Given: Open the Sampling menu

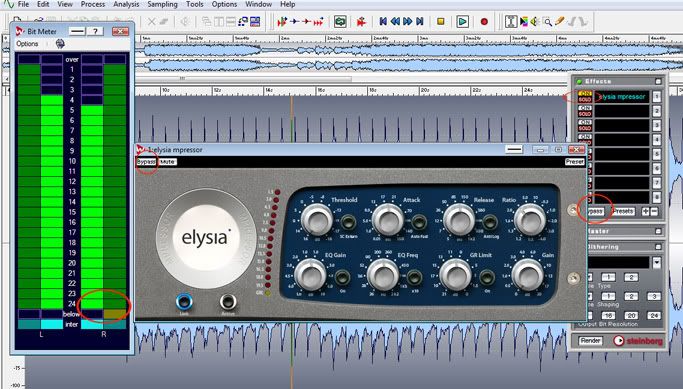Looking at the screenshot, I should [x=162, y=4].
